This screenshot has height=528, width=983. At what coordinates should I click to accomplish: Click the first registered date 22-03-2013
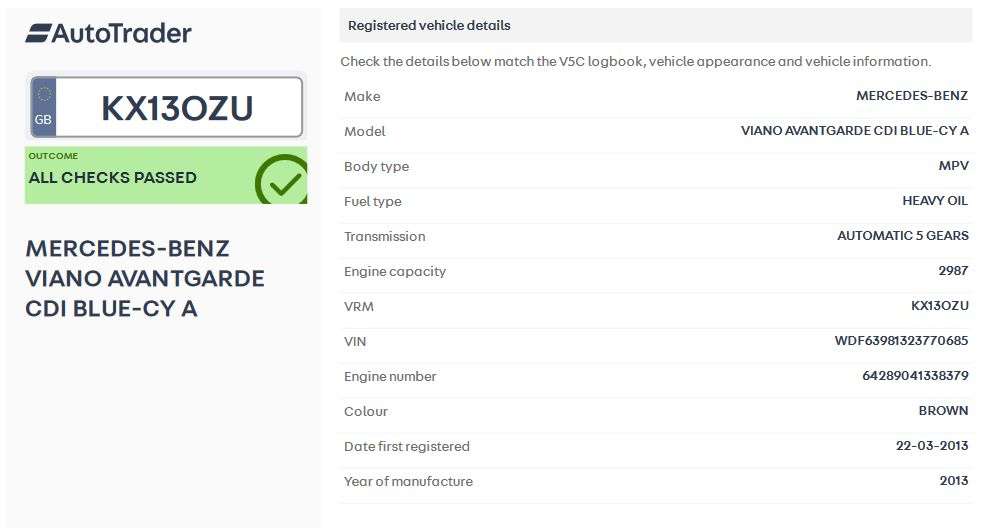[931, 446]
